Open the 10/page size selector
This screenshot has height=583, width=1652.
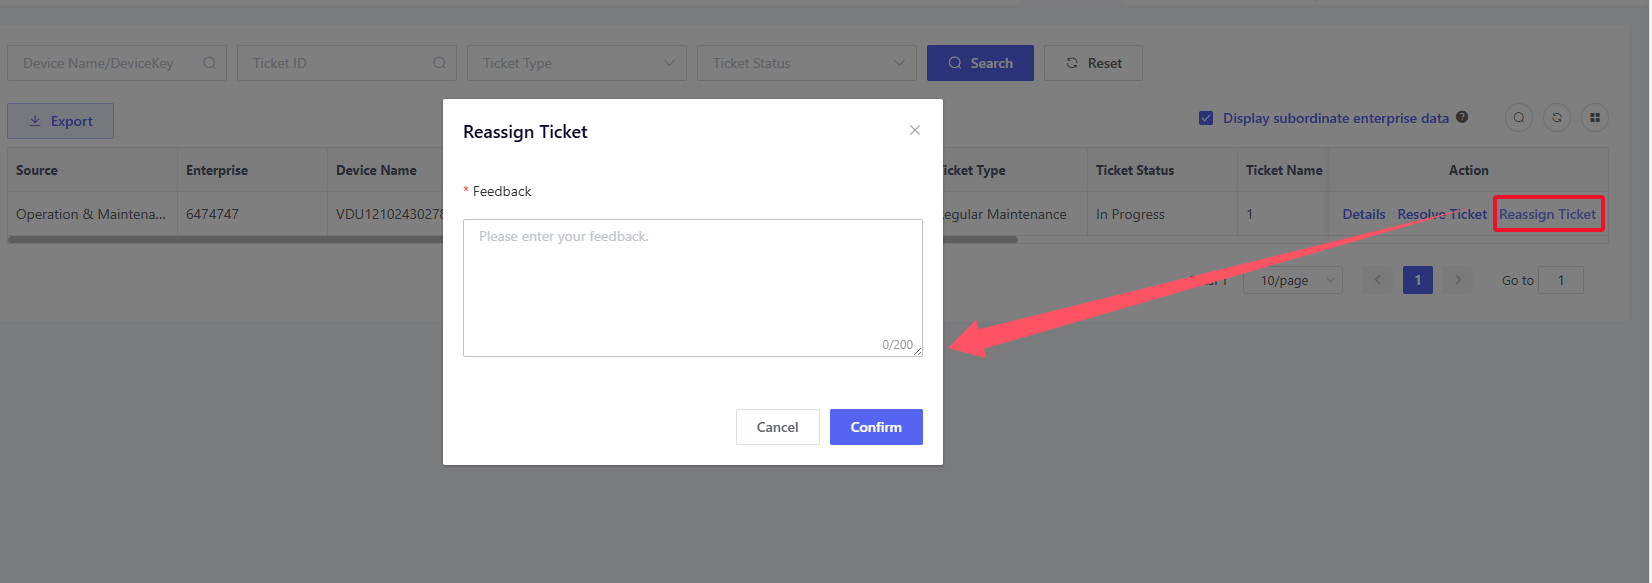pos(1292,280)
